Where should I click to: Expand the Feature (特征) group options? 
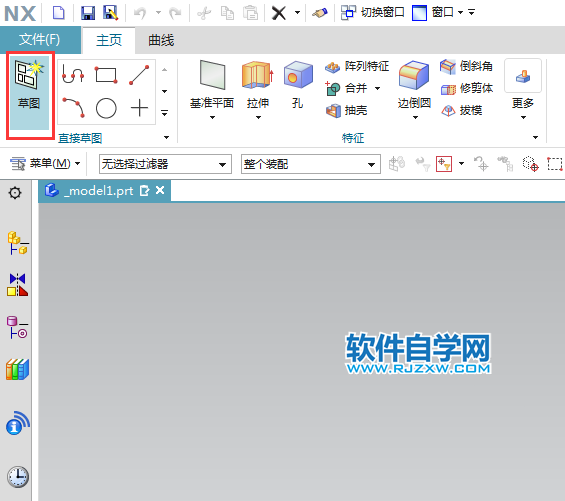click(x=535, y=137)
